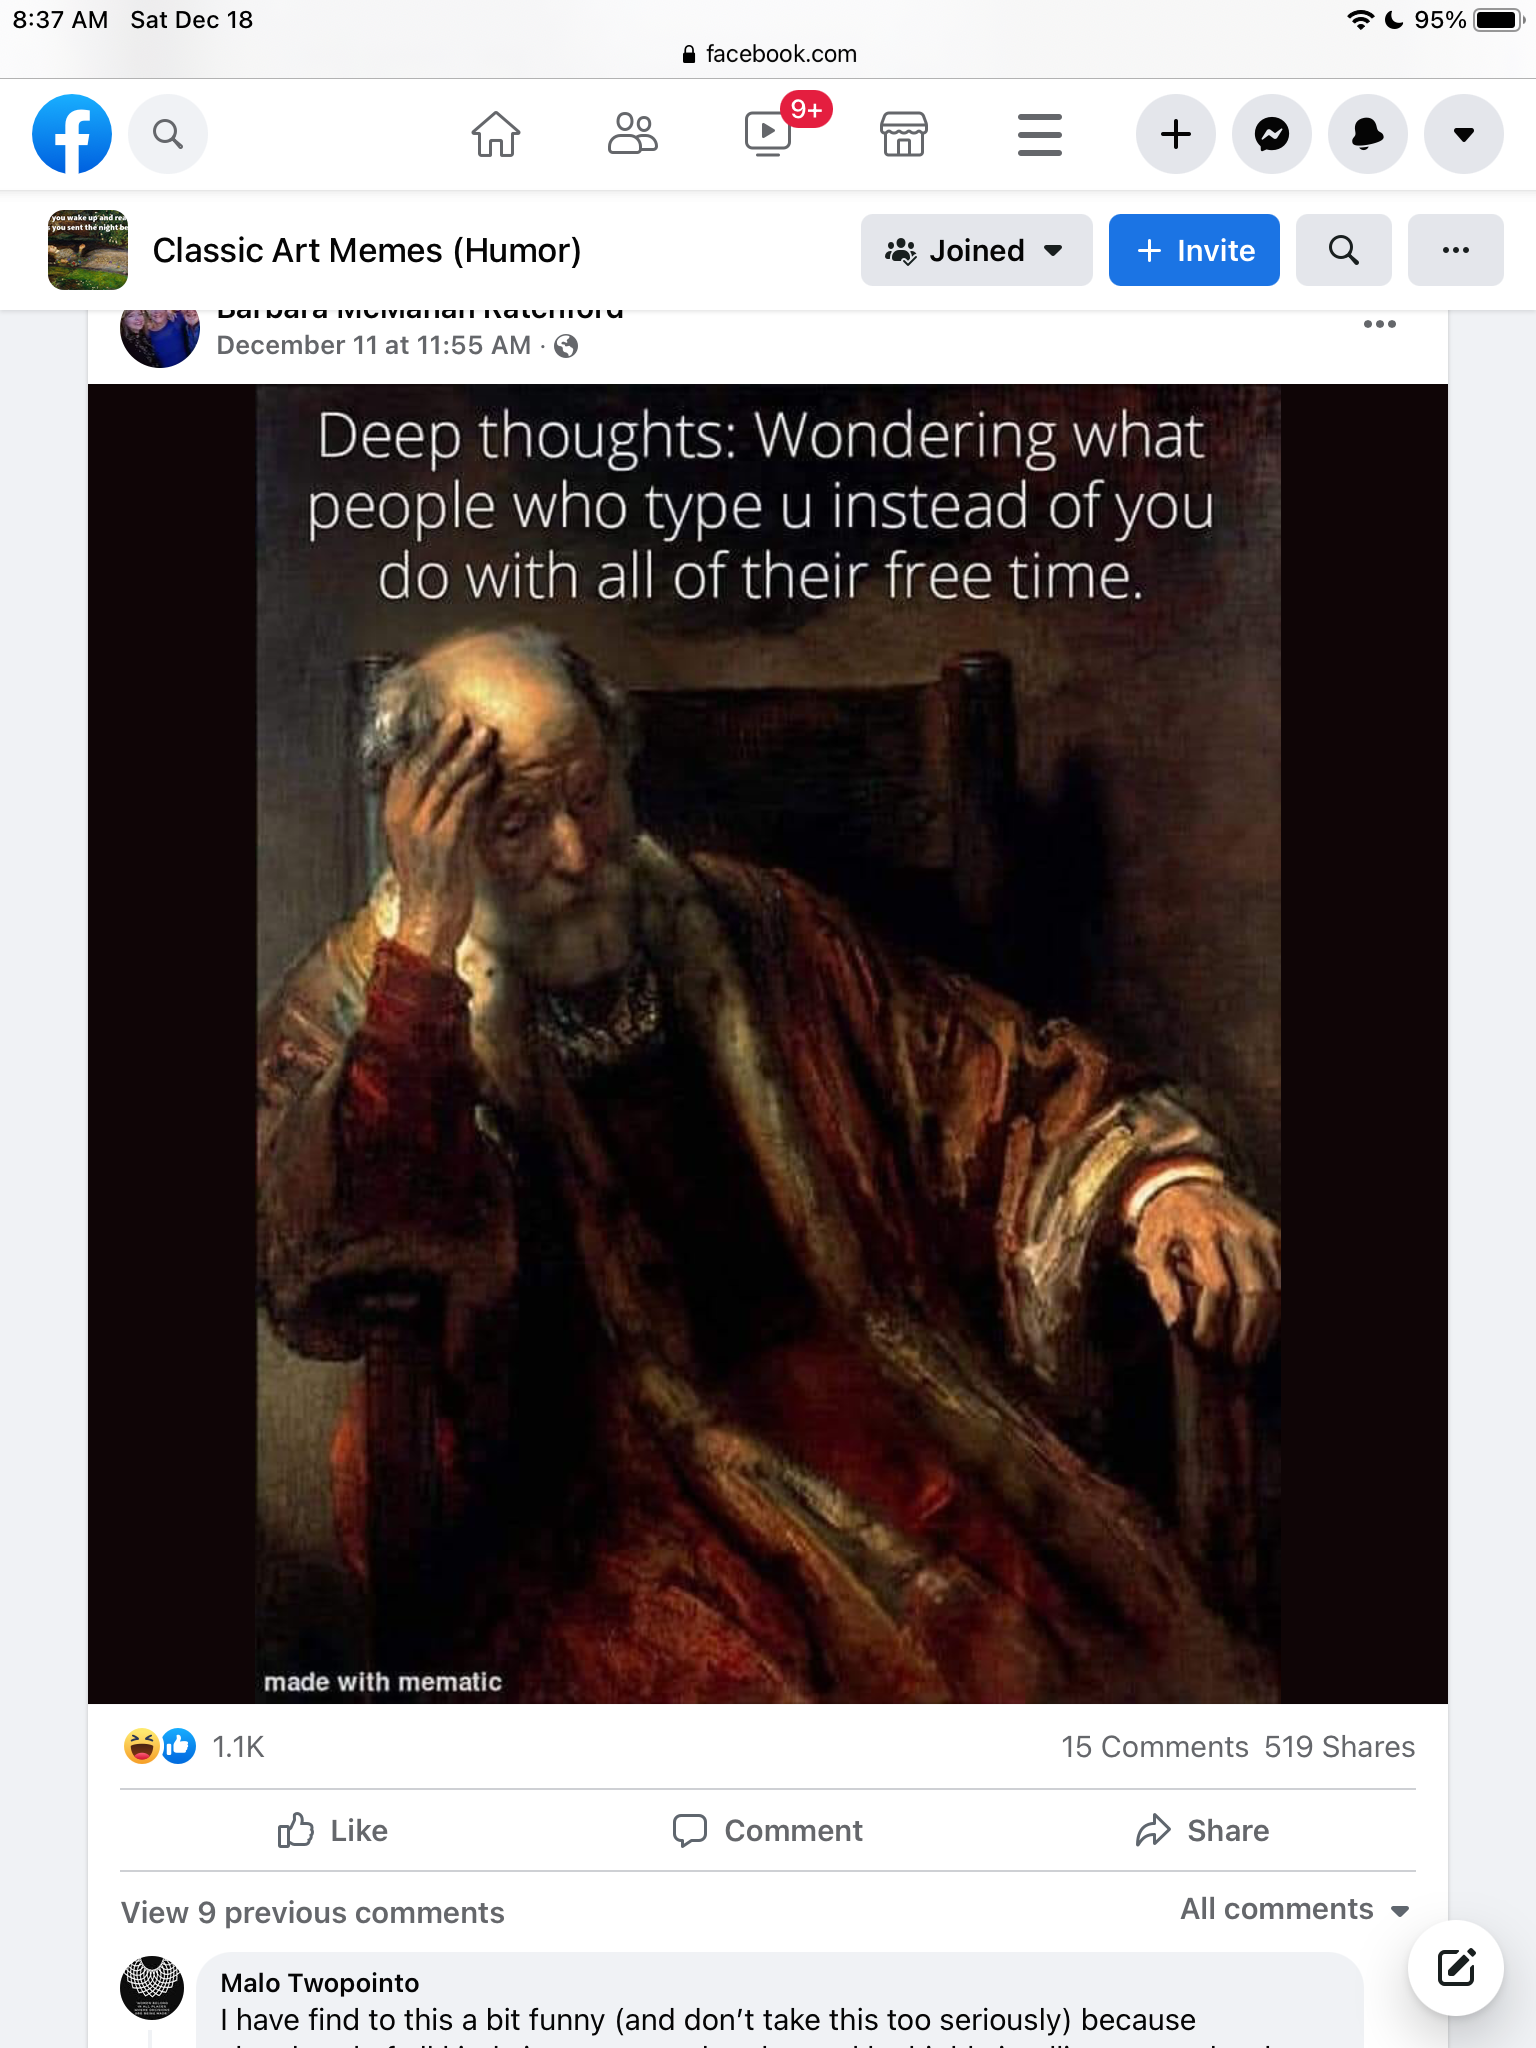Expand the Joined group membership dropdown
Image resolution: width=1536 pixels, height=2048 pixels.
pyautogui.click(x=976, y=250)
